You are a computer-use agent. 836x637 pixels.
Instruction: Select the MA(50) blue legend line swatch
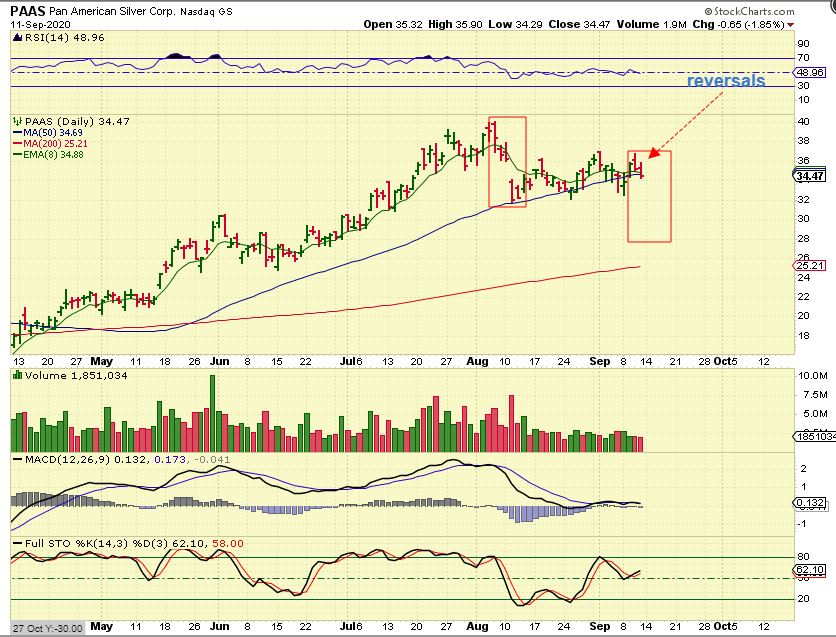17,133
